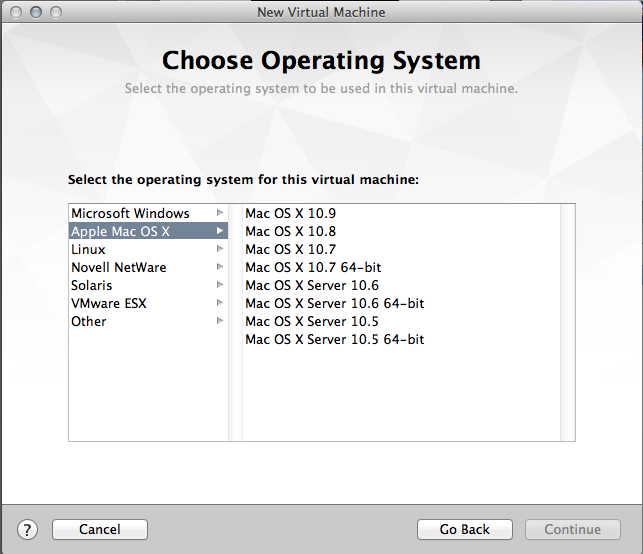
Task: Select the Mac OS X Server 10.5 entry
Action: click(401, 321)
